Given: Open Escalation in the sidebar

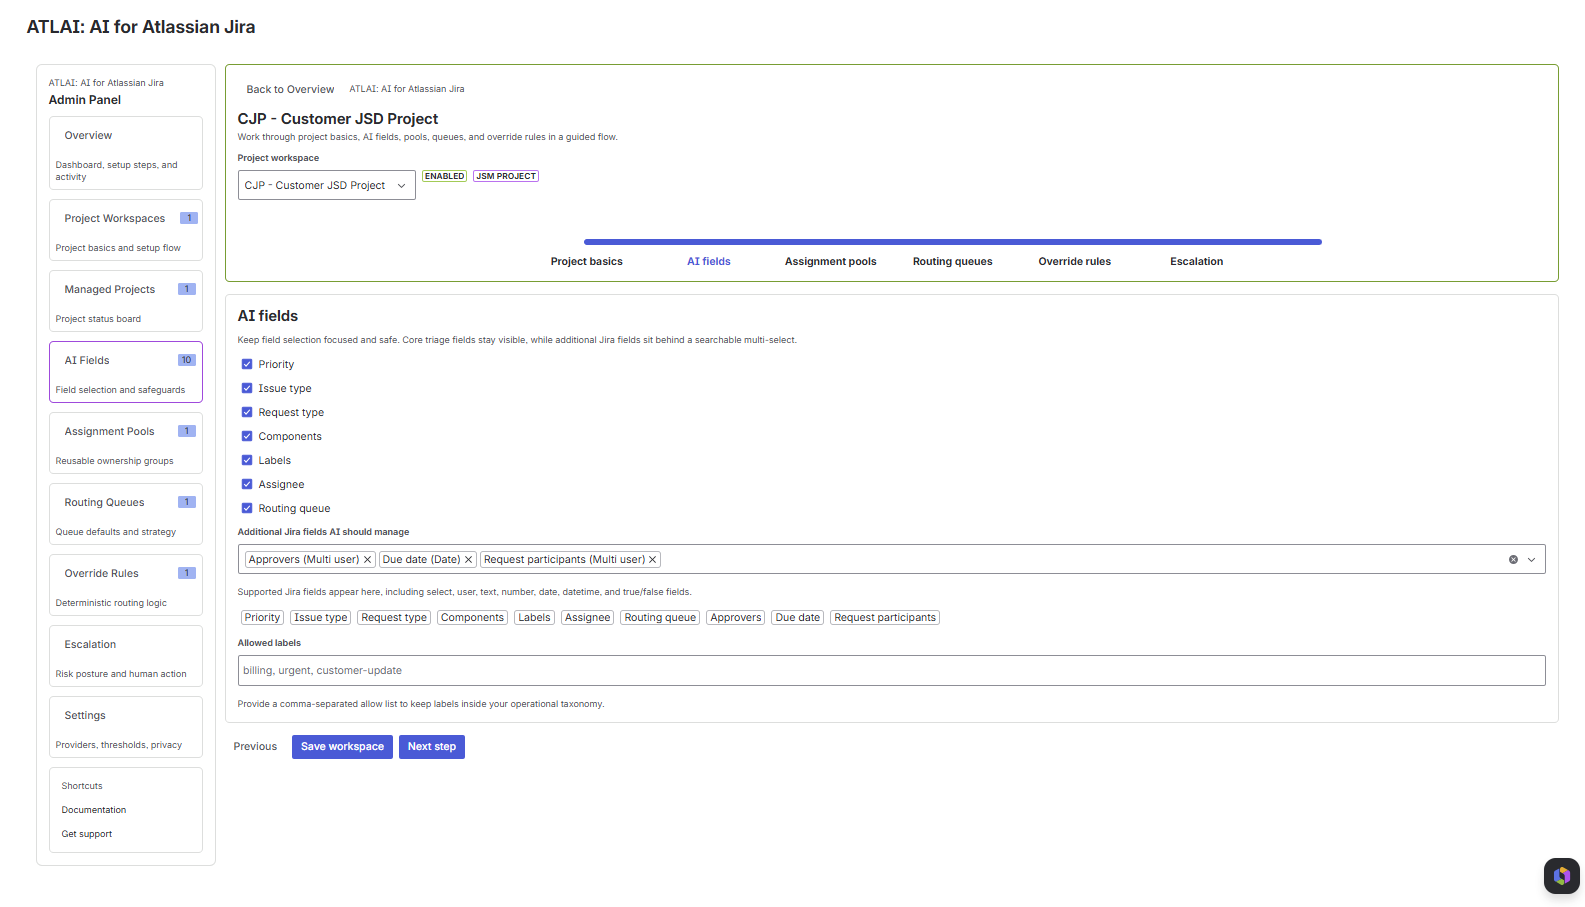Looking at the screenshot, I should pos(126,656).
